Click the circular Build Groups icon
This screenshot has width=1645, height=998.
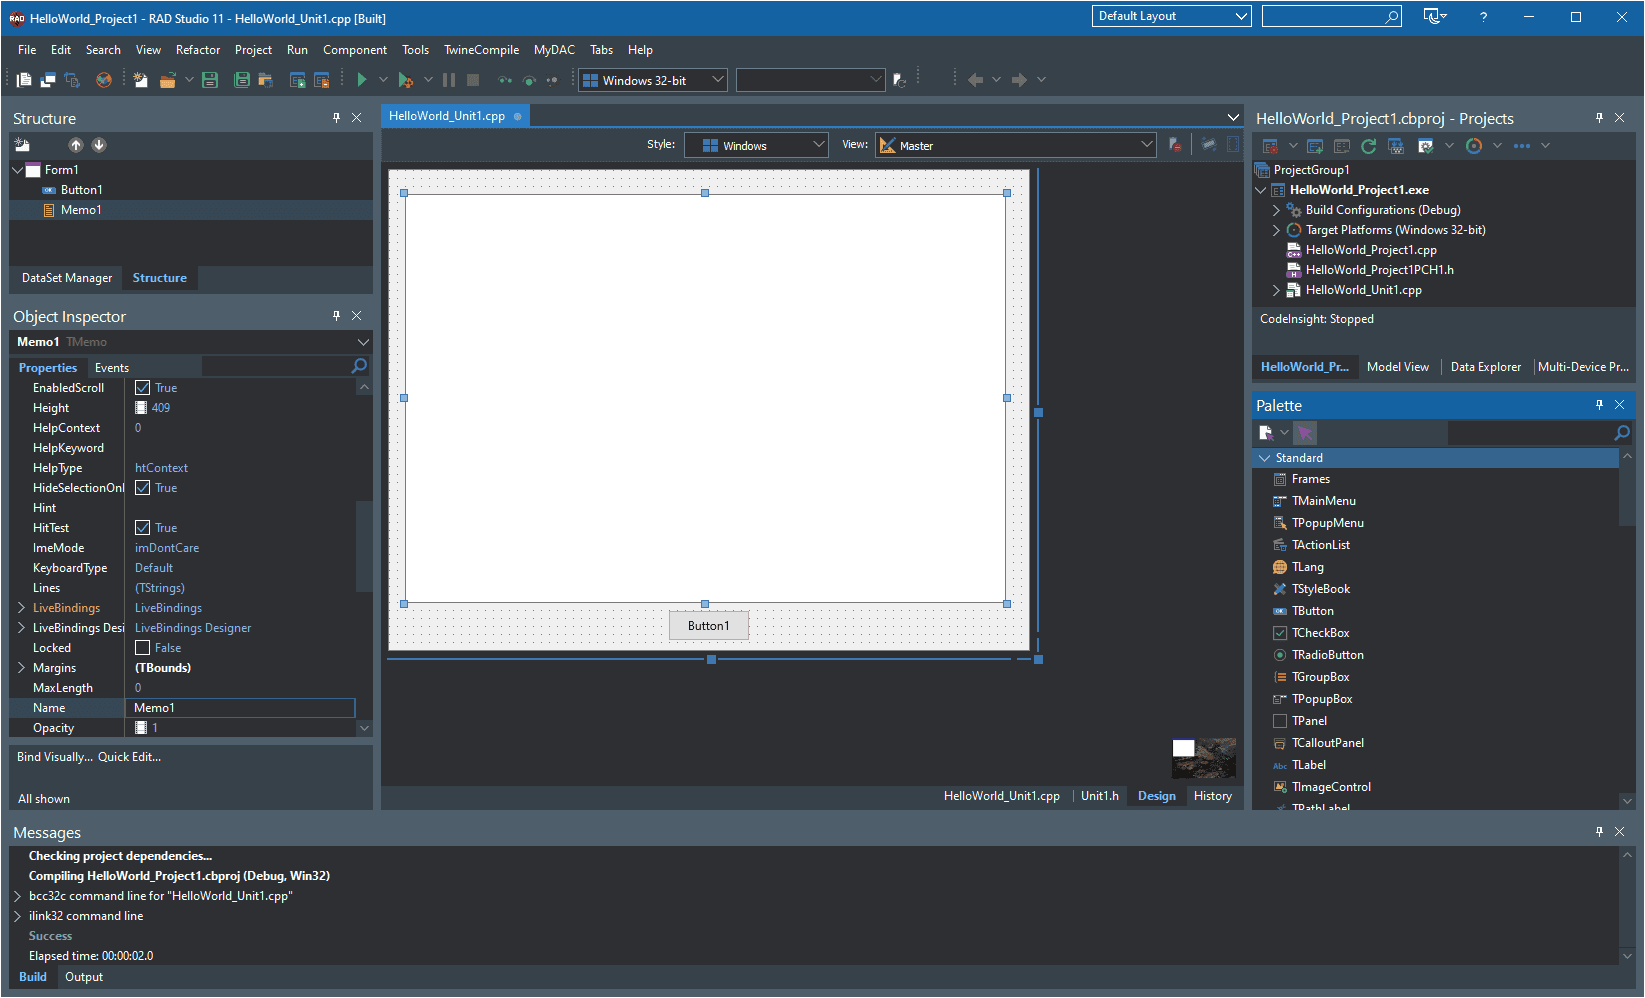1474,146
